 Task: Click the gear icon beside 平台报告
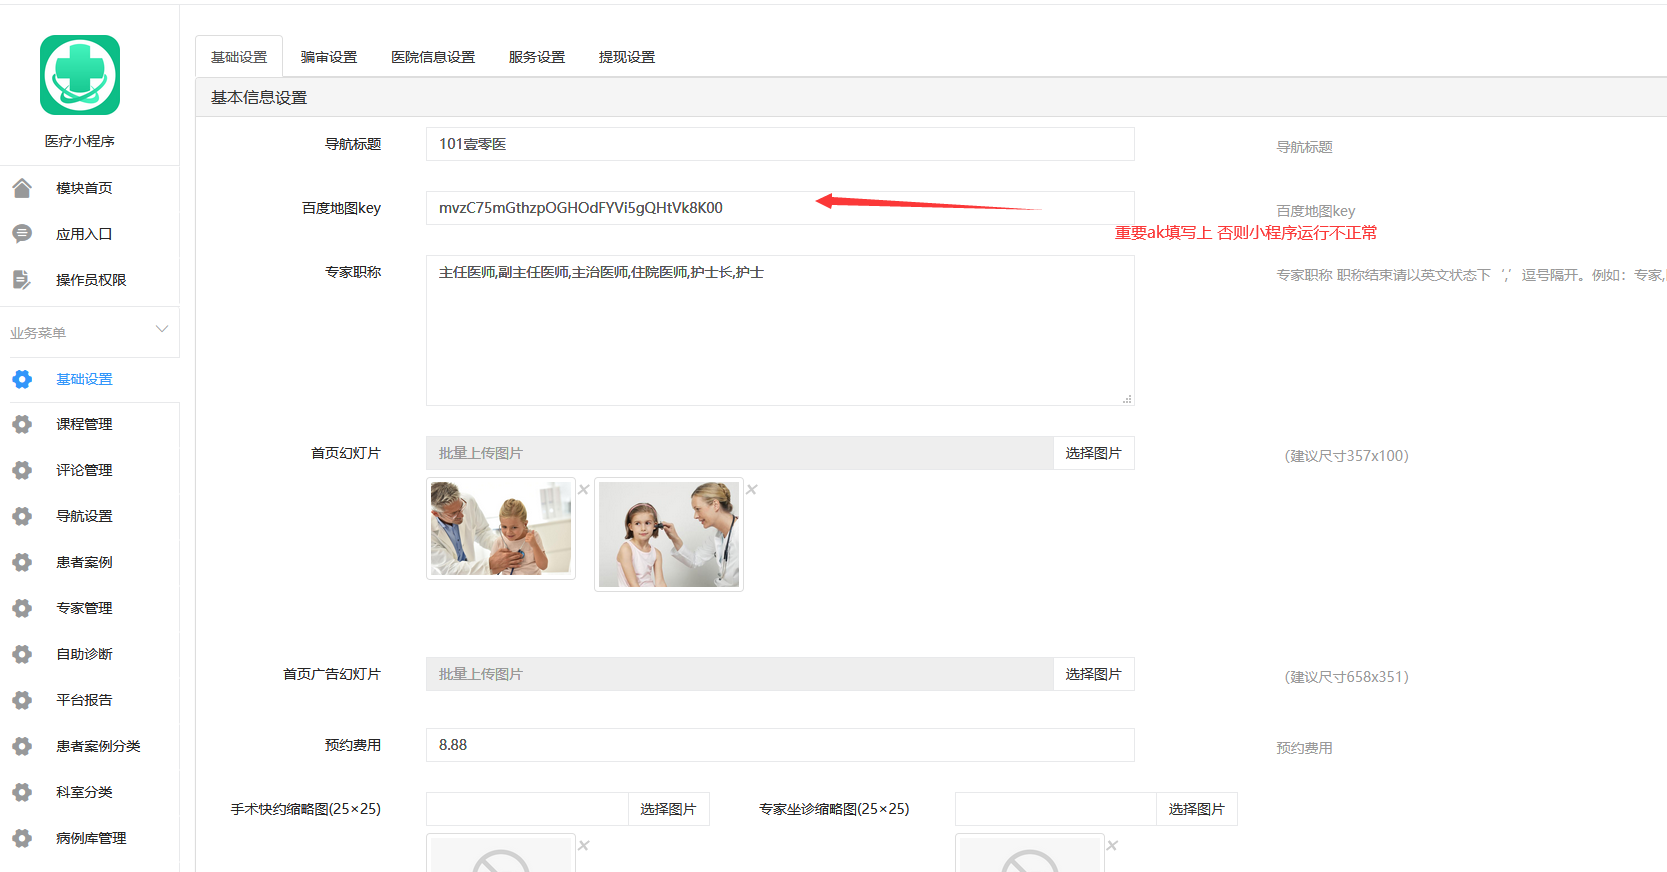22,700
